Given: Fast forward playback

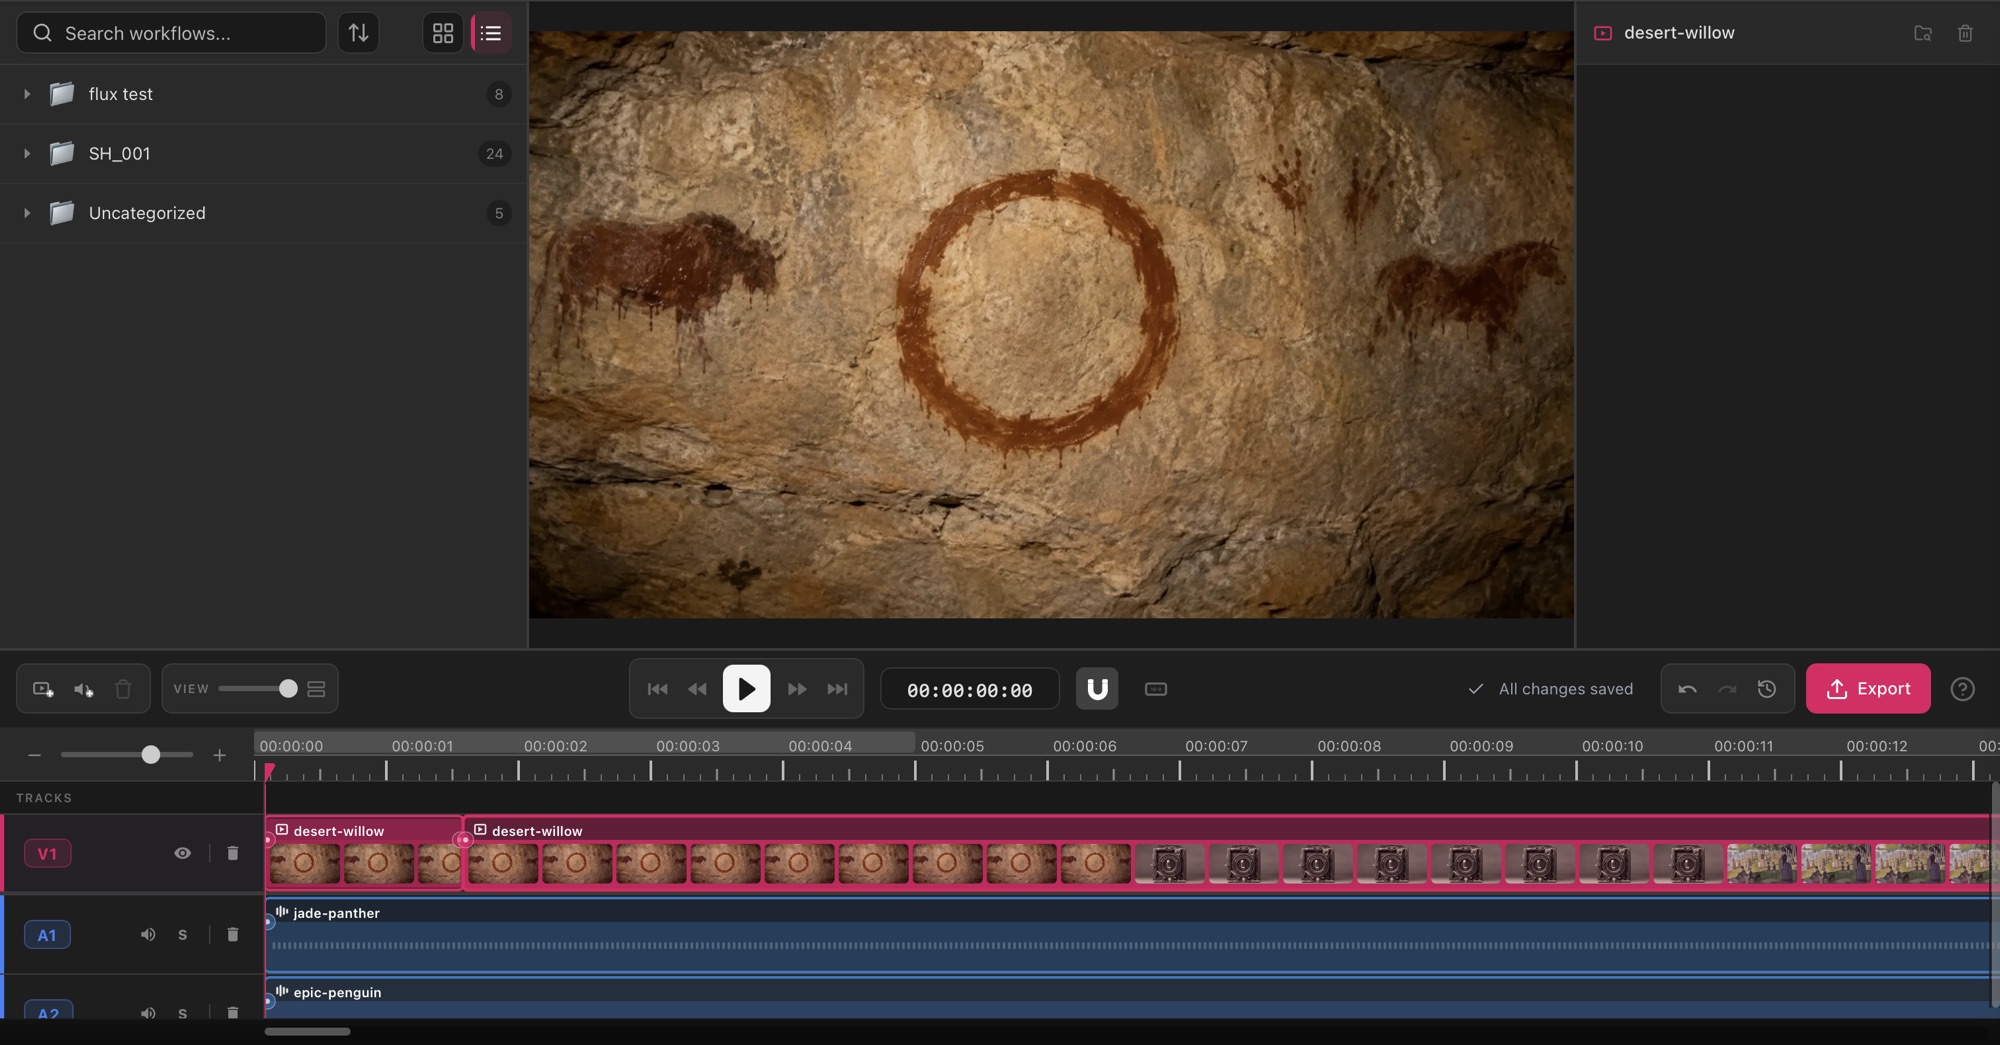Looking at the screenshot, I should tap(797, 689).
